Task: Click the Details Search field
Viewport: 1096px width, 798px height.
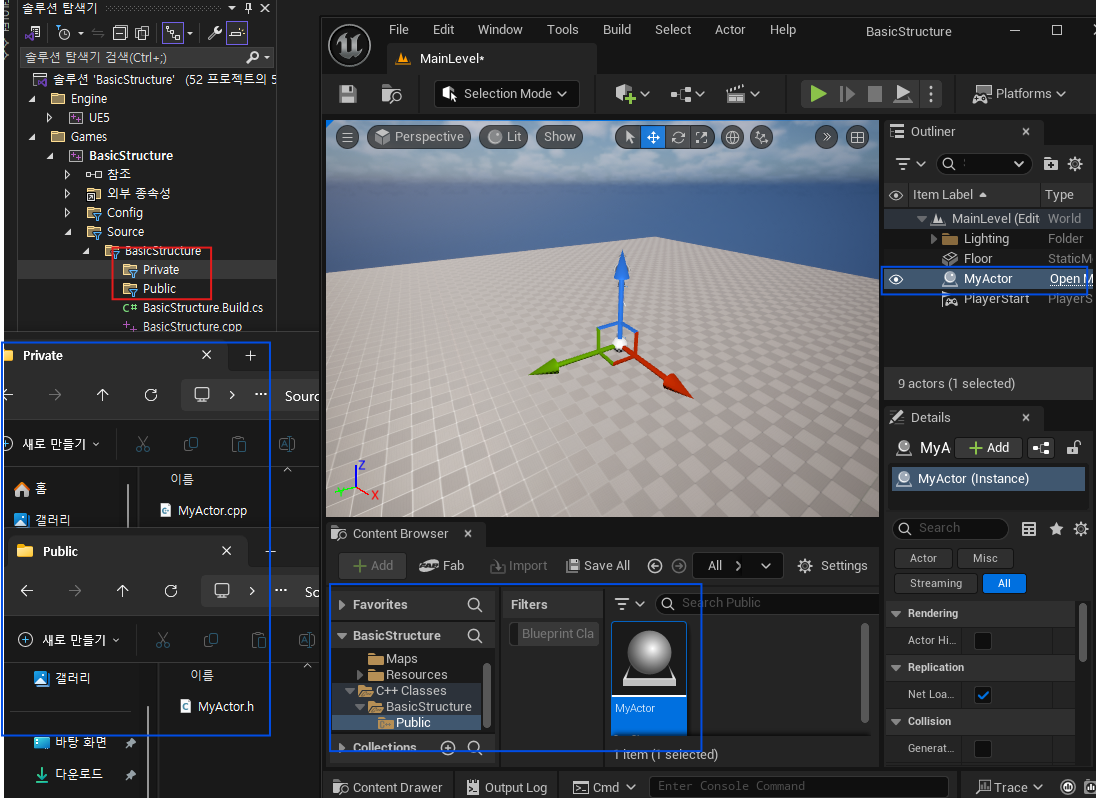Action: [951, 528]
